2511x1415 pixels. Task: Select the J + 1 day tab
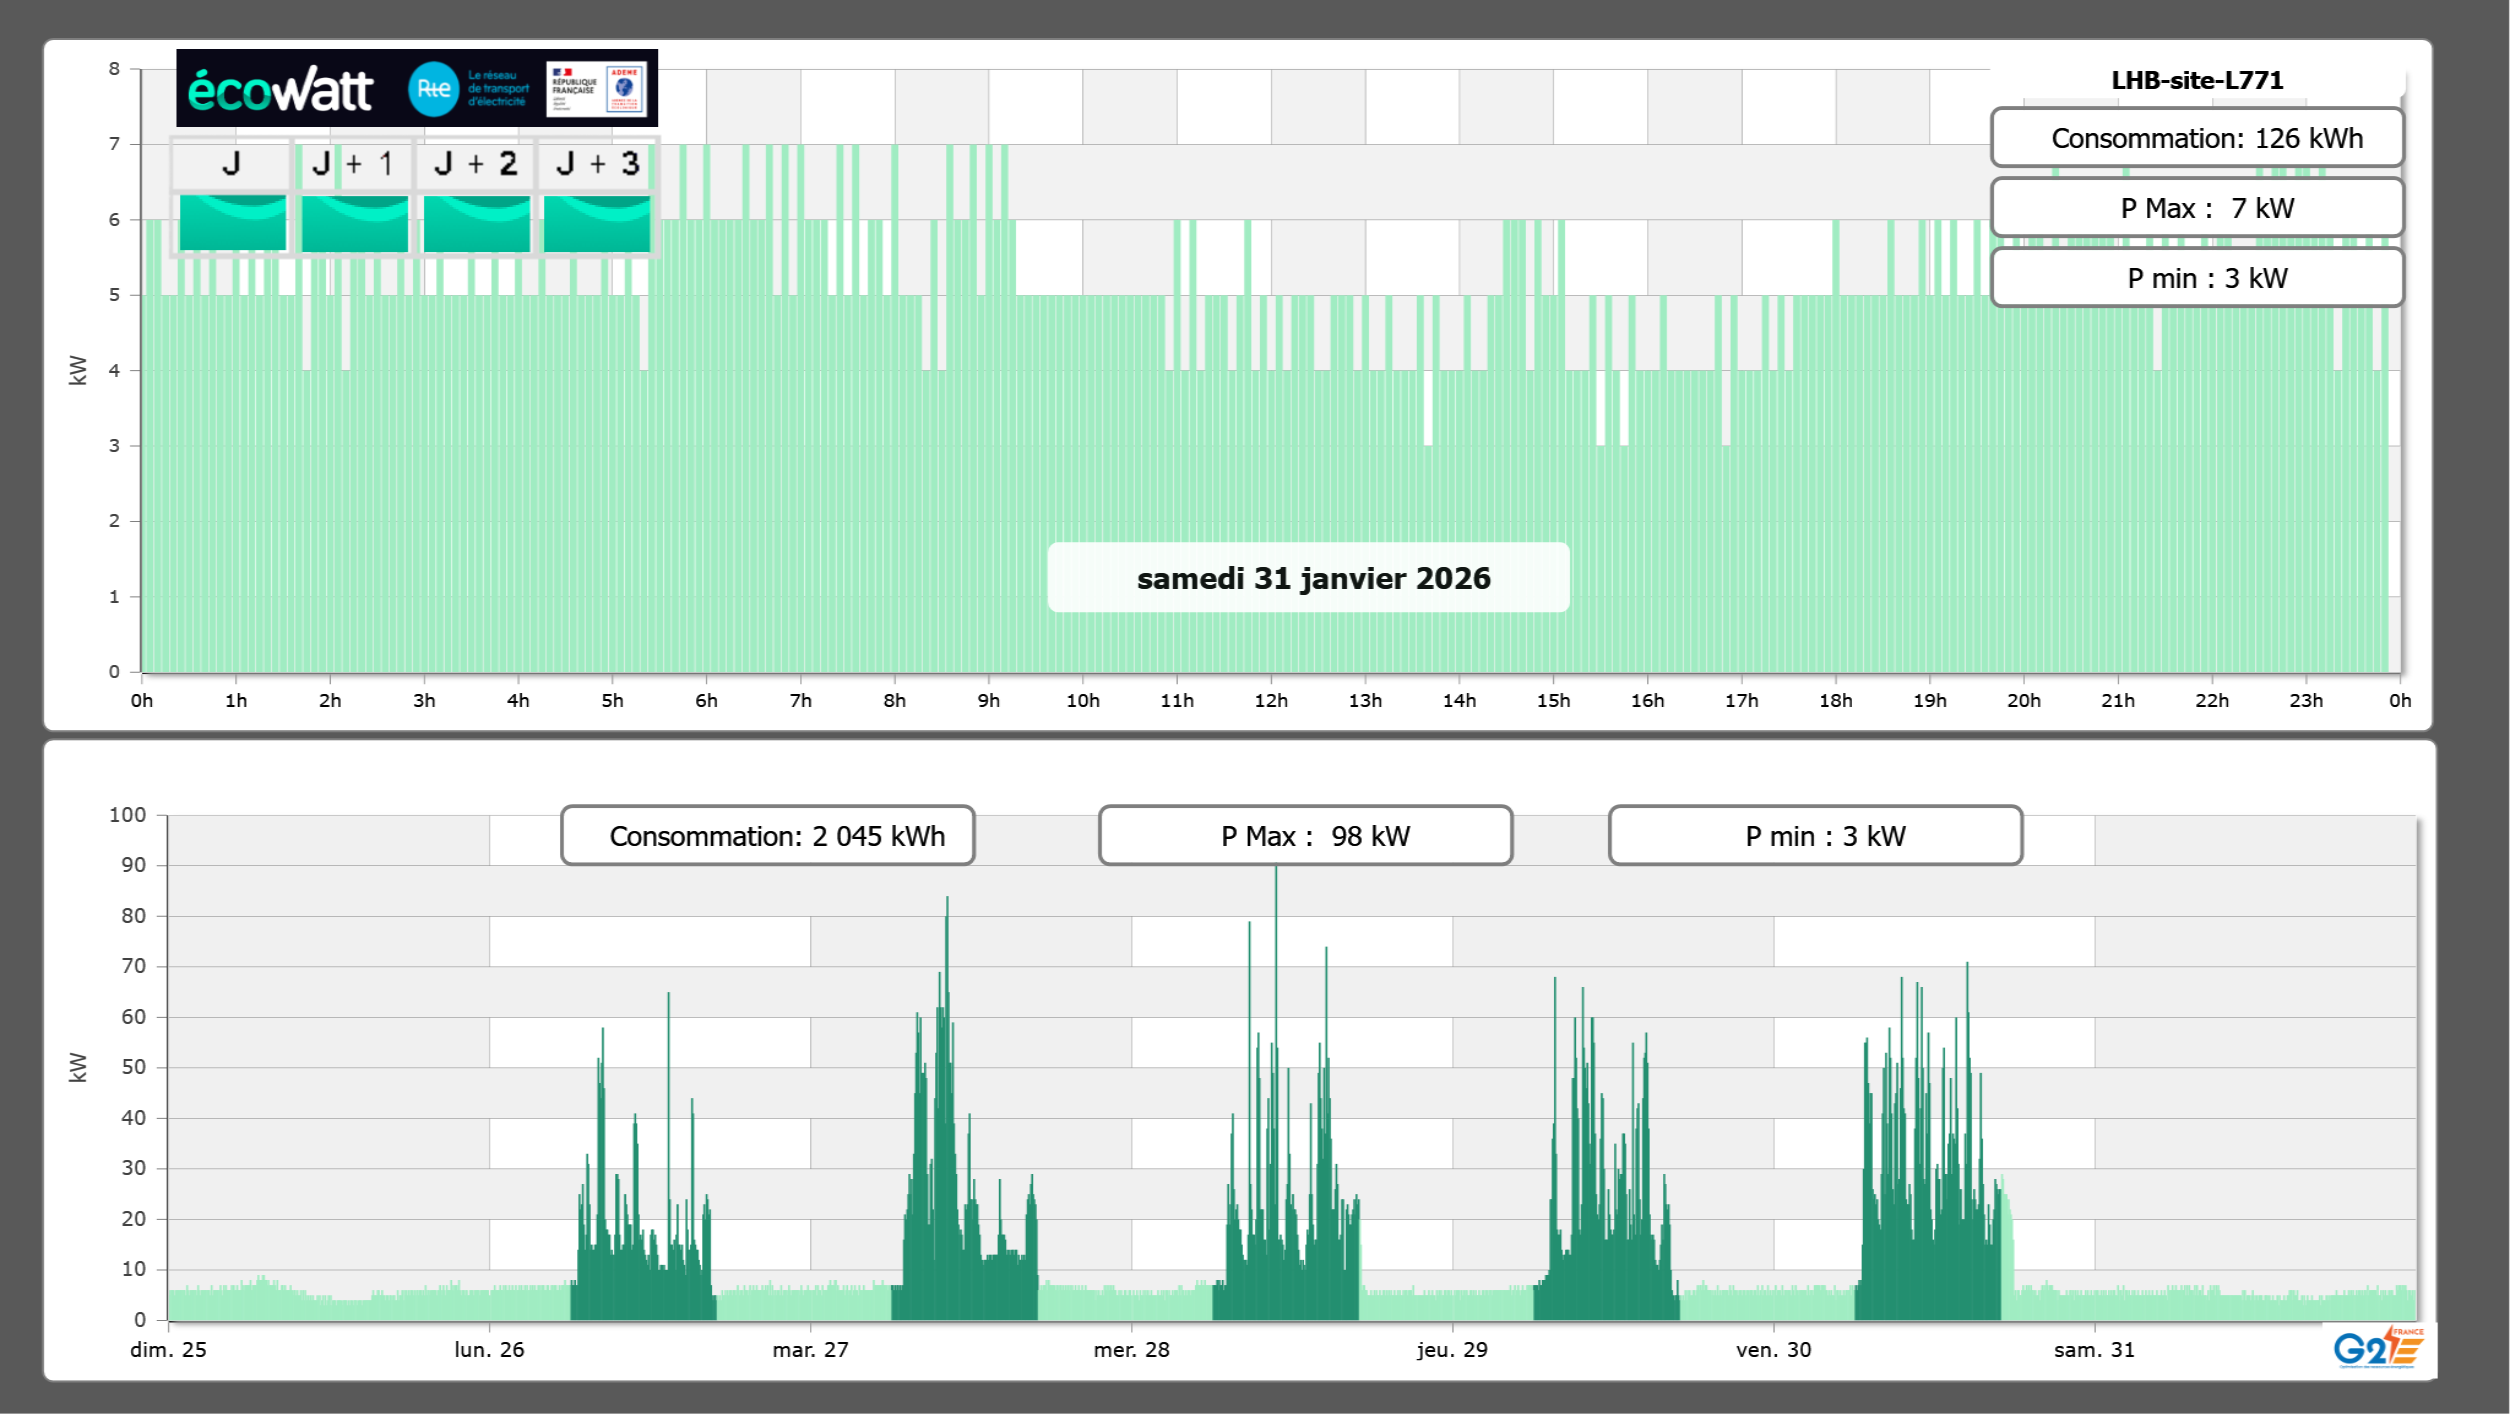[353, 164]
